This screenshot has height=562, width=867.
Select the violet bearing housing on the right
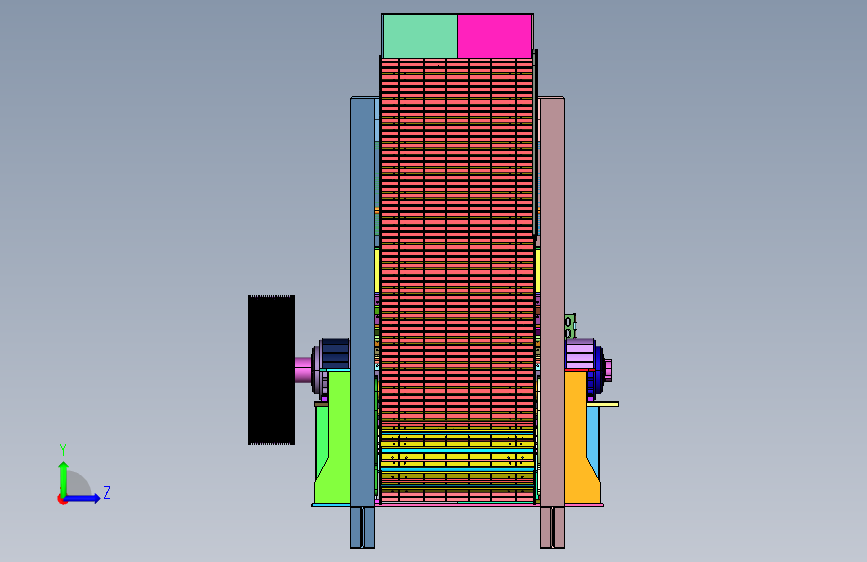coord(579,354)
